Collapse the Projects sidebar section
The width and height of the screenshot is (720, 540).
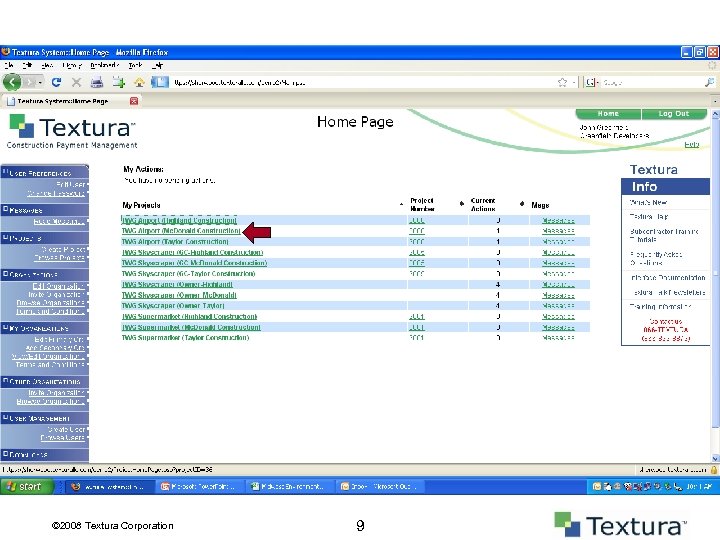tap(6, 237)
